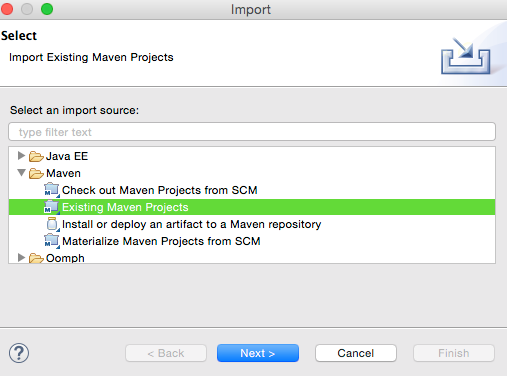The width and height of the screenshot is (507, 376).
Task: Click the Java EE folder icon
Action: tap(36, 156)
